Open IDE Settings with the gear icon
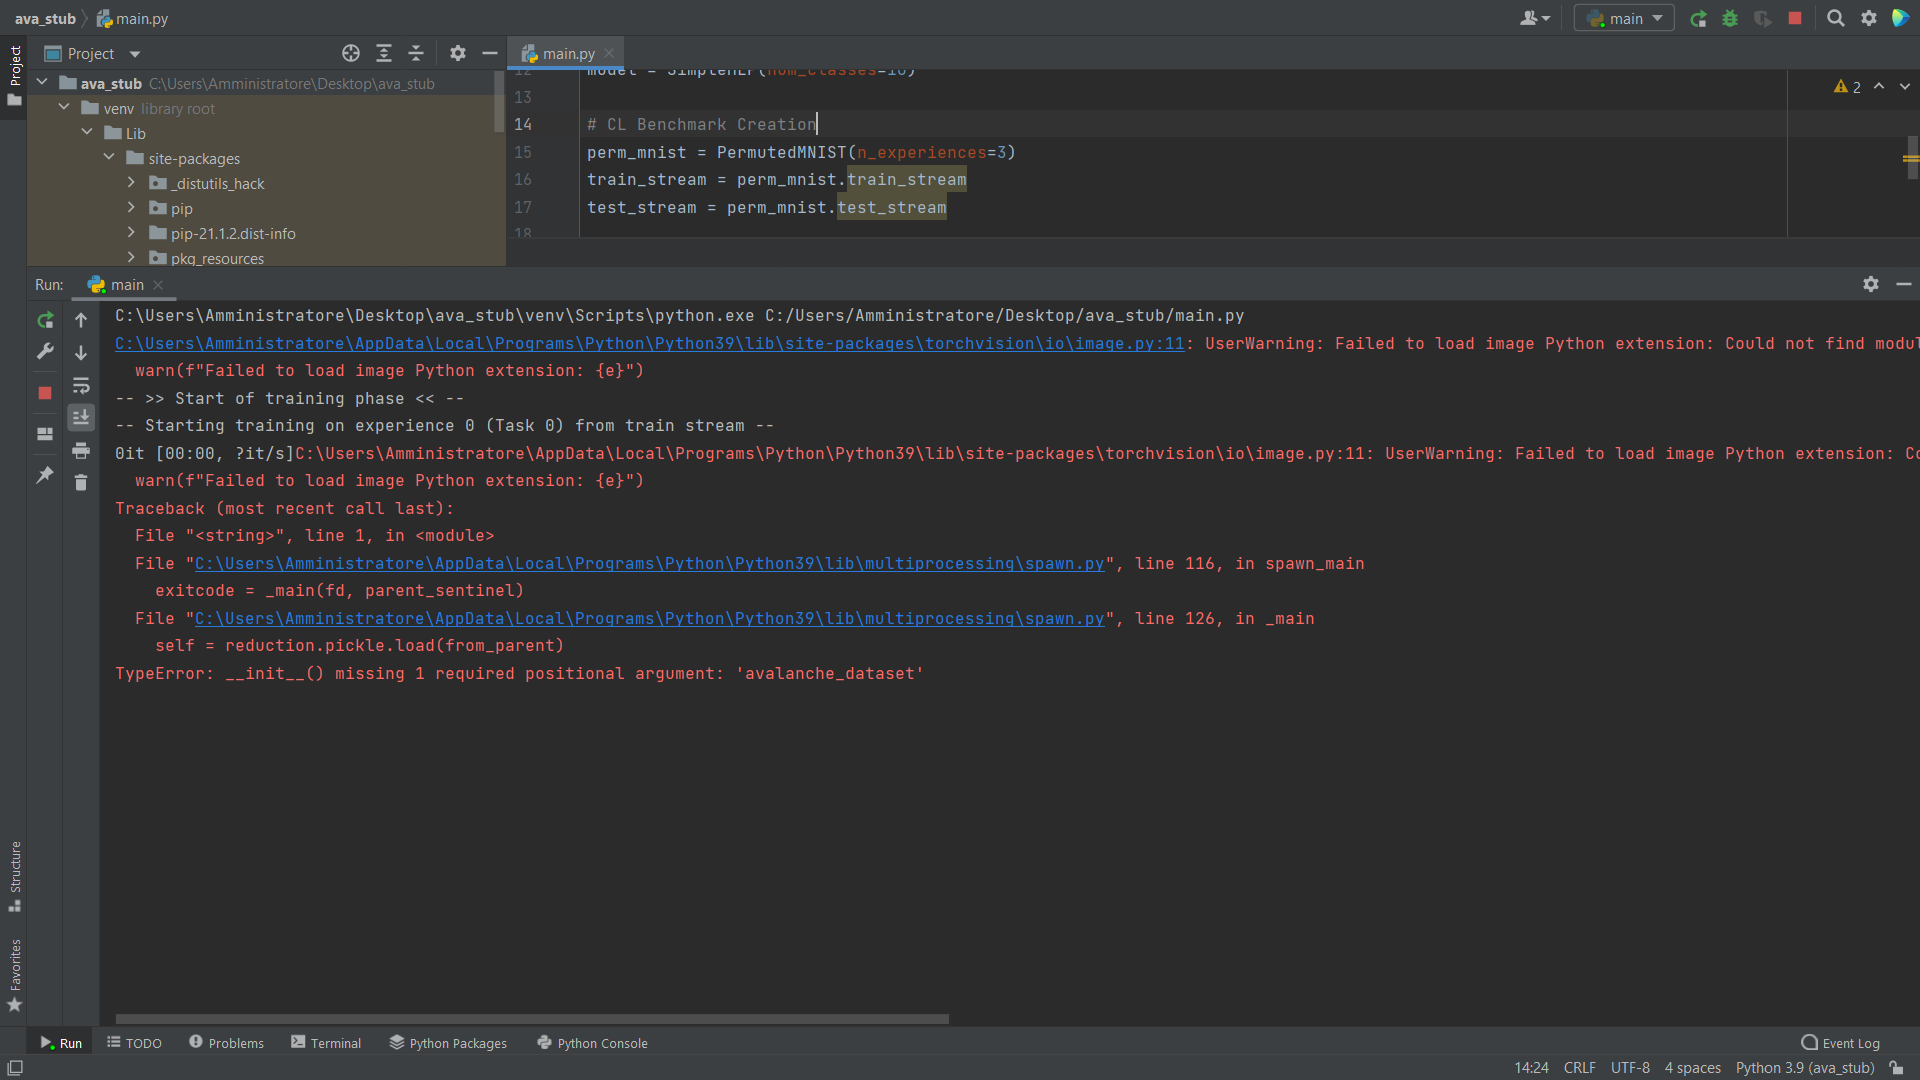Image resolution: width=1920 pixels, height=1080 pixels. [1869, 18]
